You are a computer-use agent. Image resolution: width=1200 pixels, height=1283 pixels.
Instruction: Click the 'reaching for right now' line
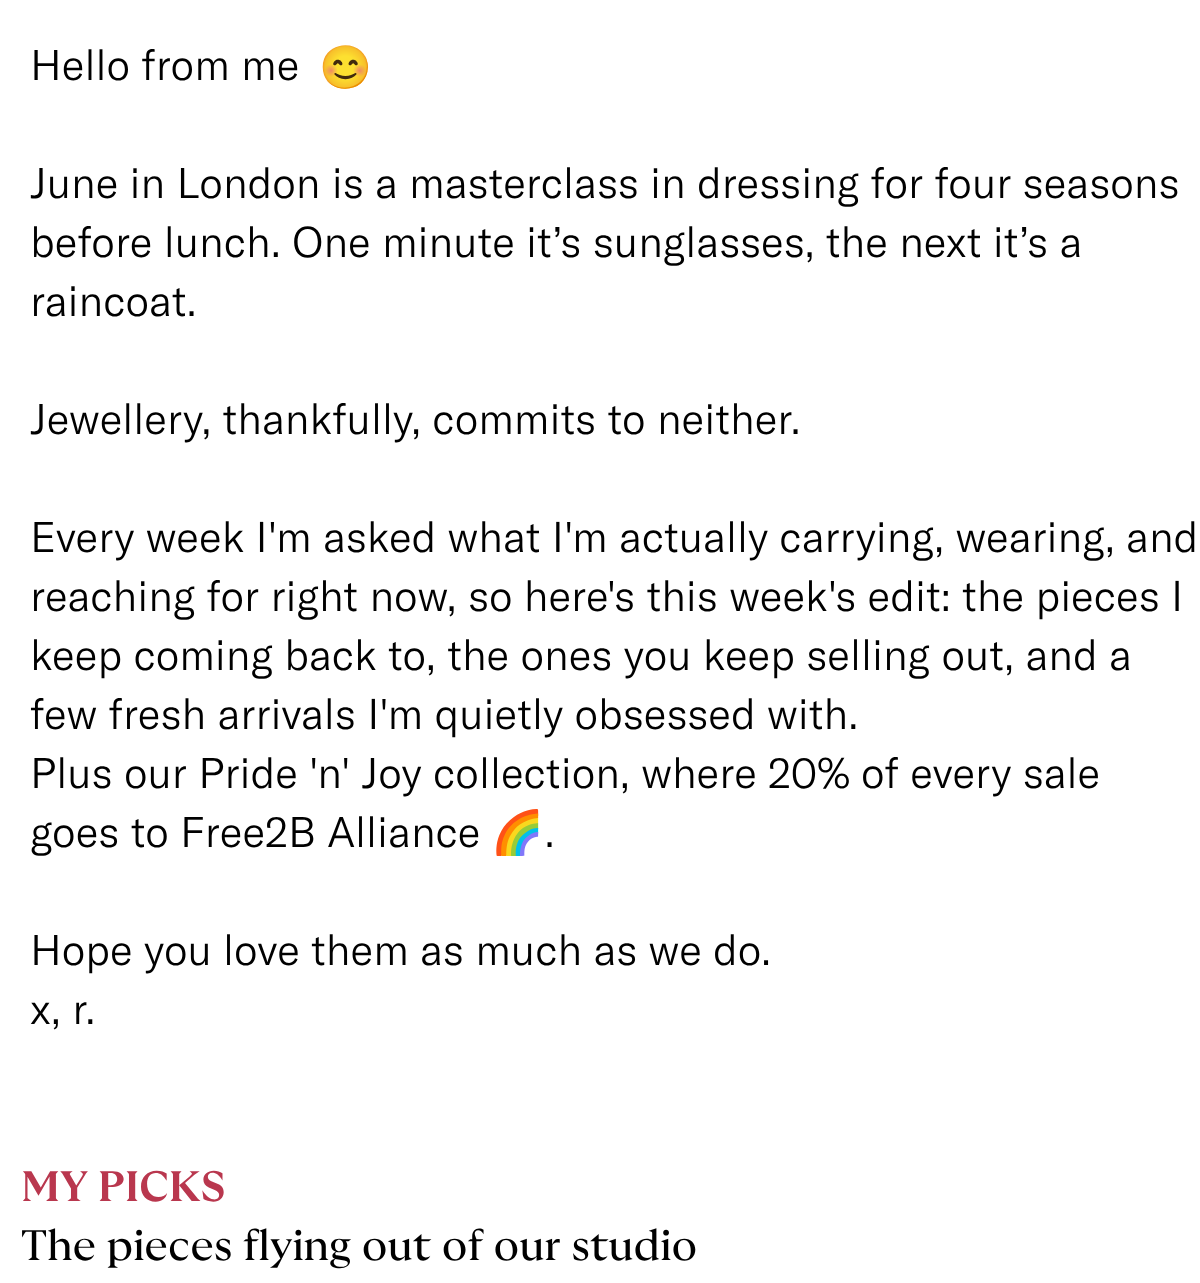coord(607,598)
